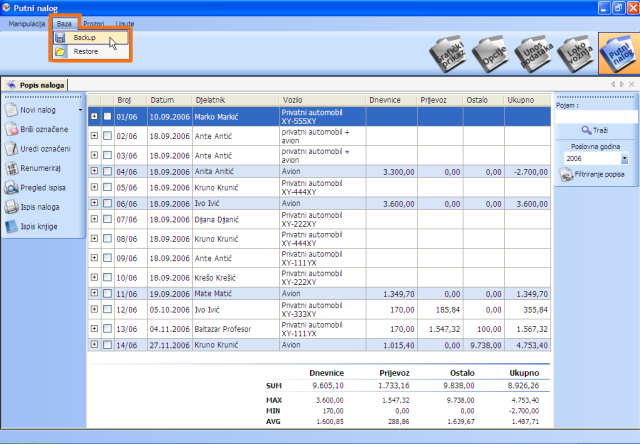The height and width of the screenshot is (444, 640).
Task: Open the Upute menu
Action: pos(125,24)
